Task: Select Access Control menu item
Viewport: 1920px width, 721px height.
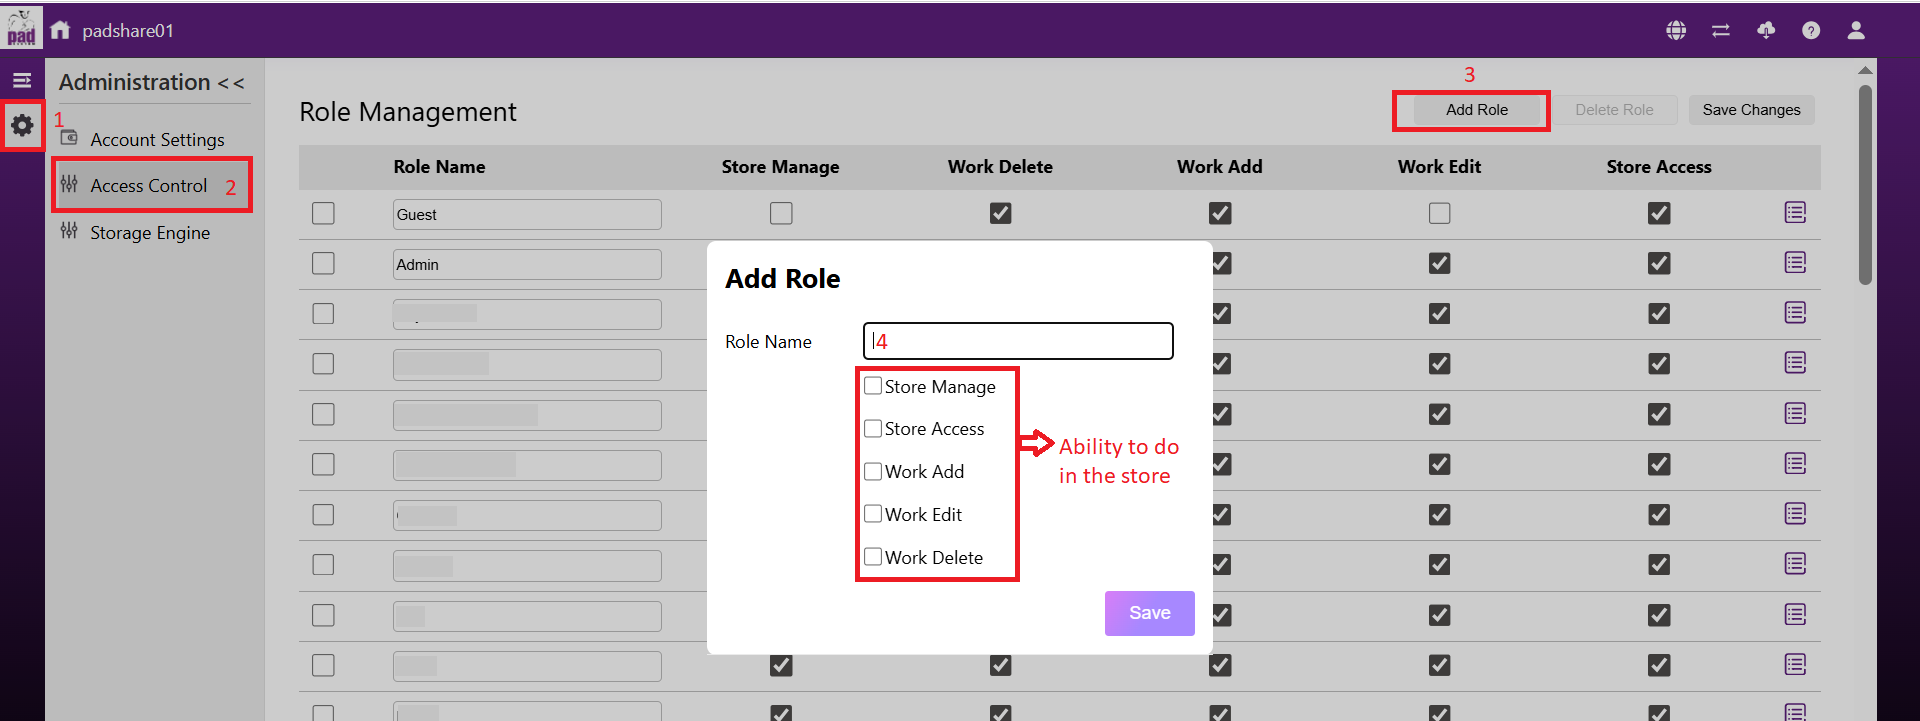Action: click(x=148, y=186)
